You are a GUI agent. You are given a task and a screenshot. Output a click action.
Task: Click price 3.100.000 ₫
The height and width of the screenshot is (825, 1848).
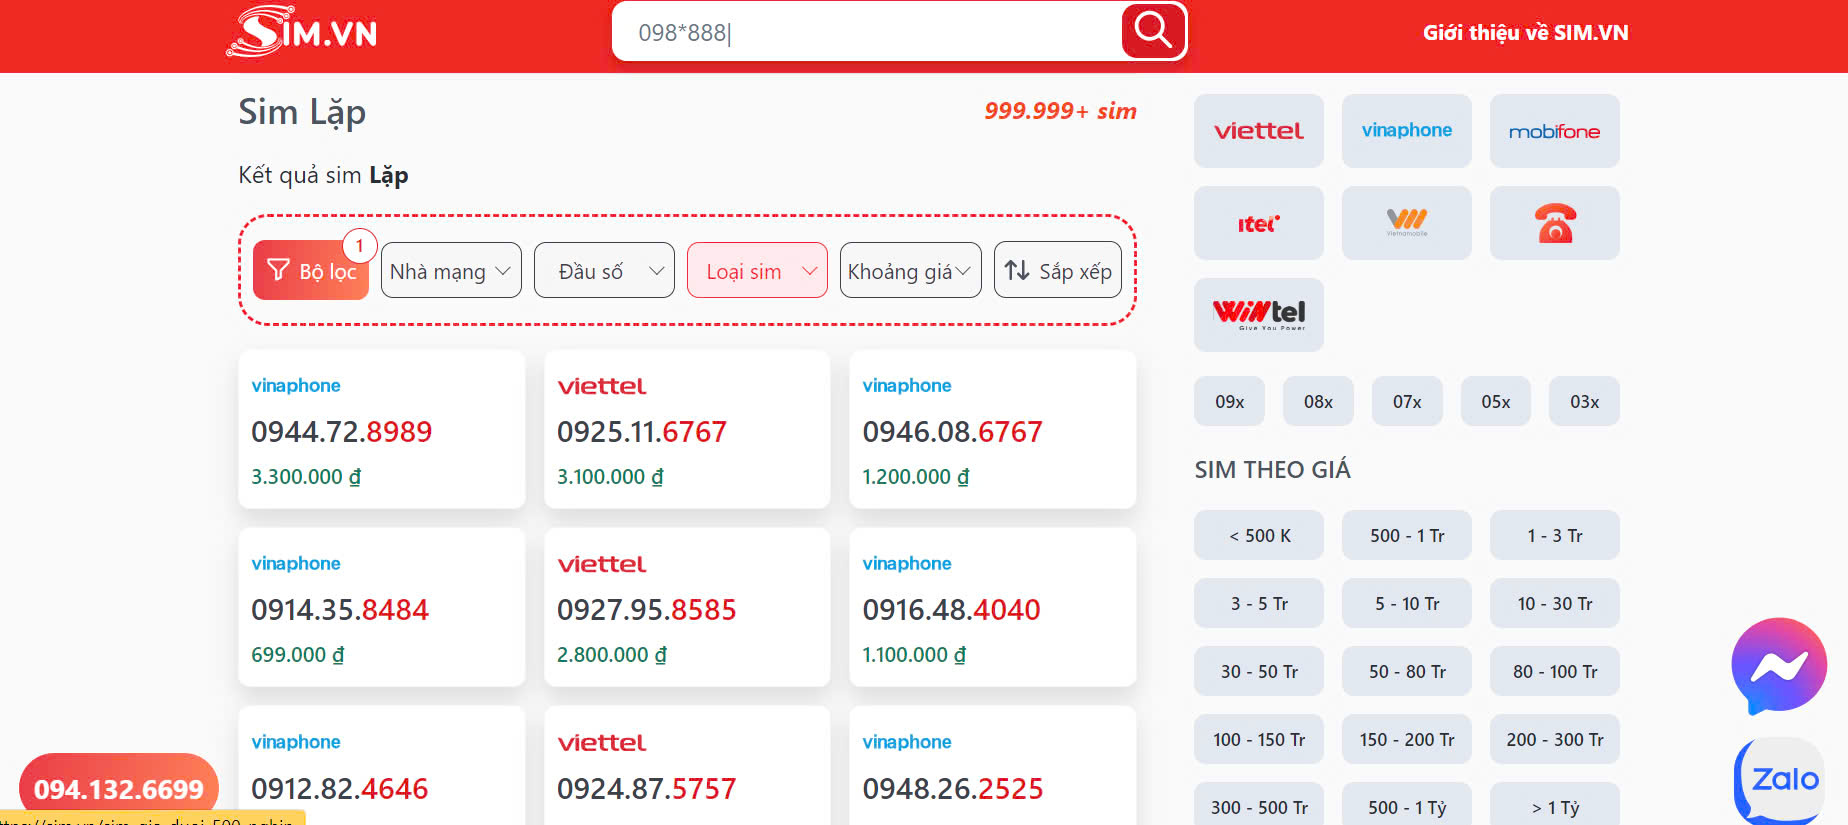(x=610, y=476)
